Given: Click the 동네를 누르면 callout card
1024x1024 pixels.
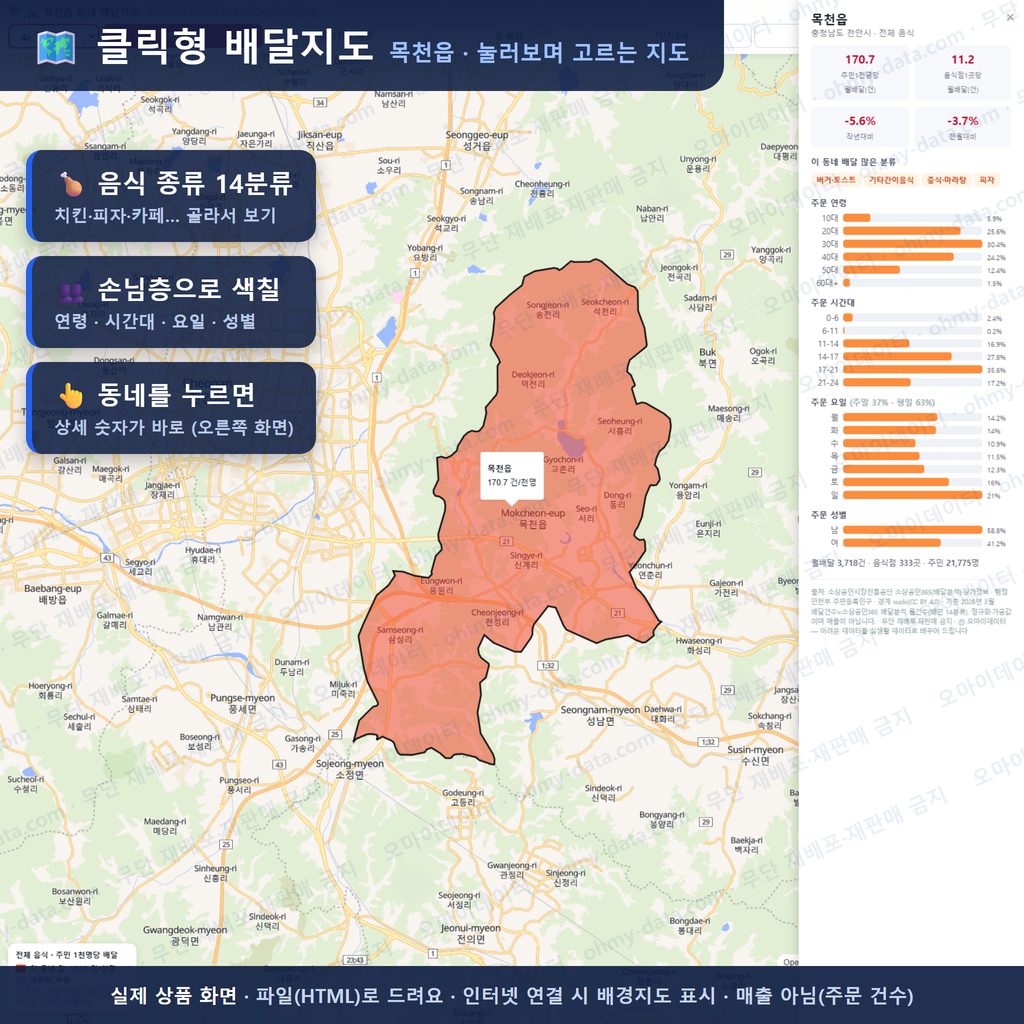Looking at the screenshot, I should pos(172,408).
